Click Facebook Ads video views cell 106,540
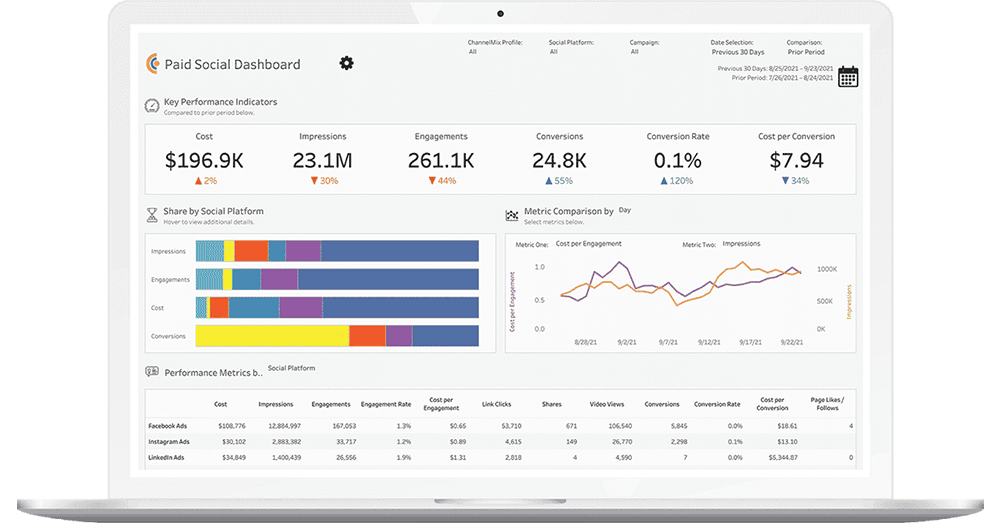1000x523 pixels. pyautogui.click(x=620, y=425)
